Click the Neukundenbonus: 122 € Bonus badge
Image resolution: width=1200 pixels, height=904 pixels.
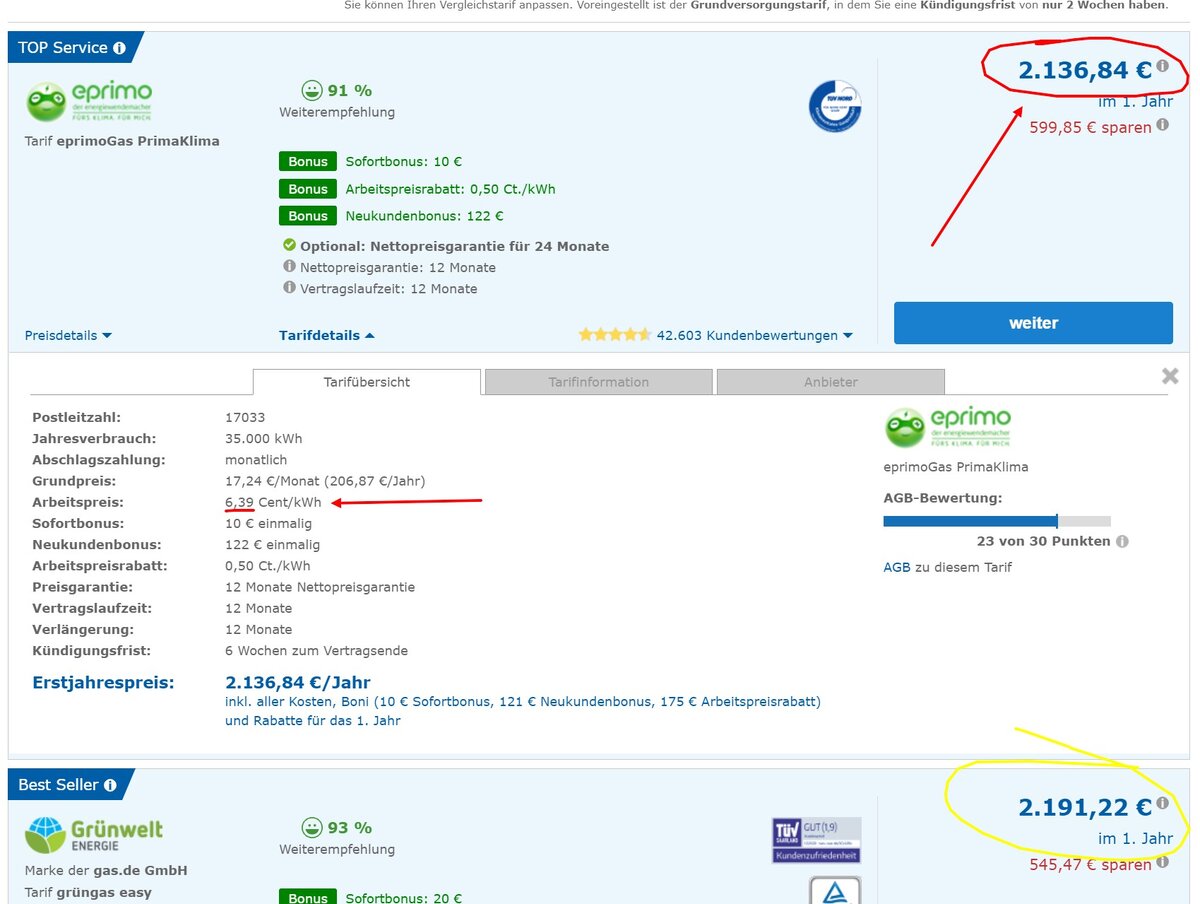click(308, 216)
